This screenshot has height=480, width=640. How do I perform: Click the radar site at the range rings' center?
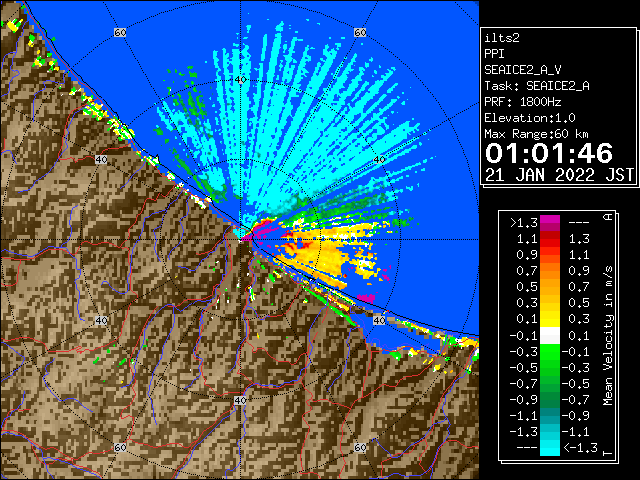pos(240,240)
